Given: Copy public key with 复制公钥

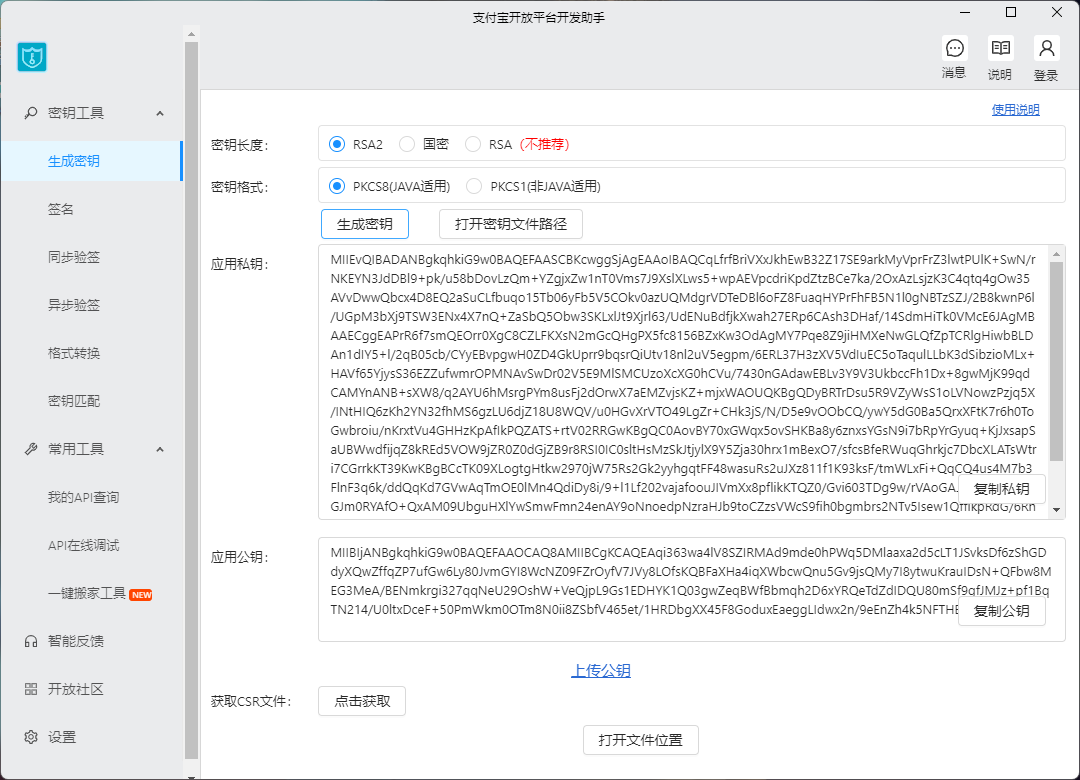Looking at the screenshot, I should pos(1001,611).
